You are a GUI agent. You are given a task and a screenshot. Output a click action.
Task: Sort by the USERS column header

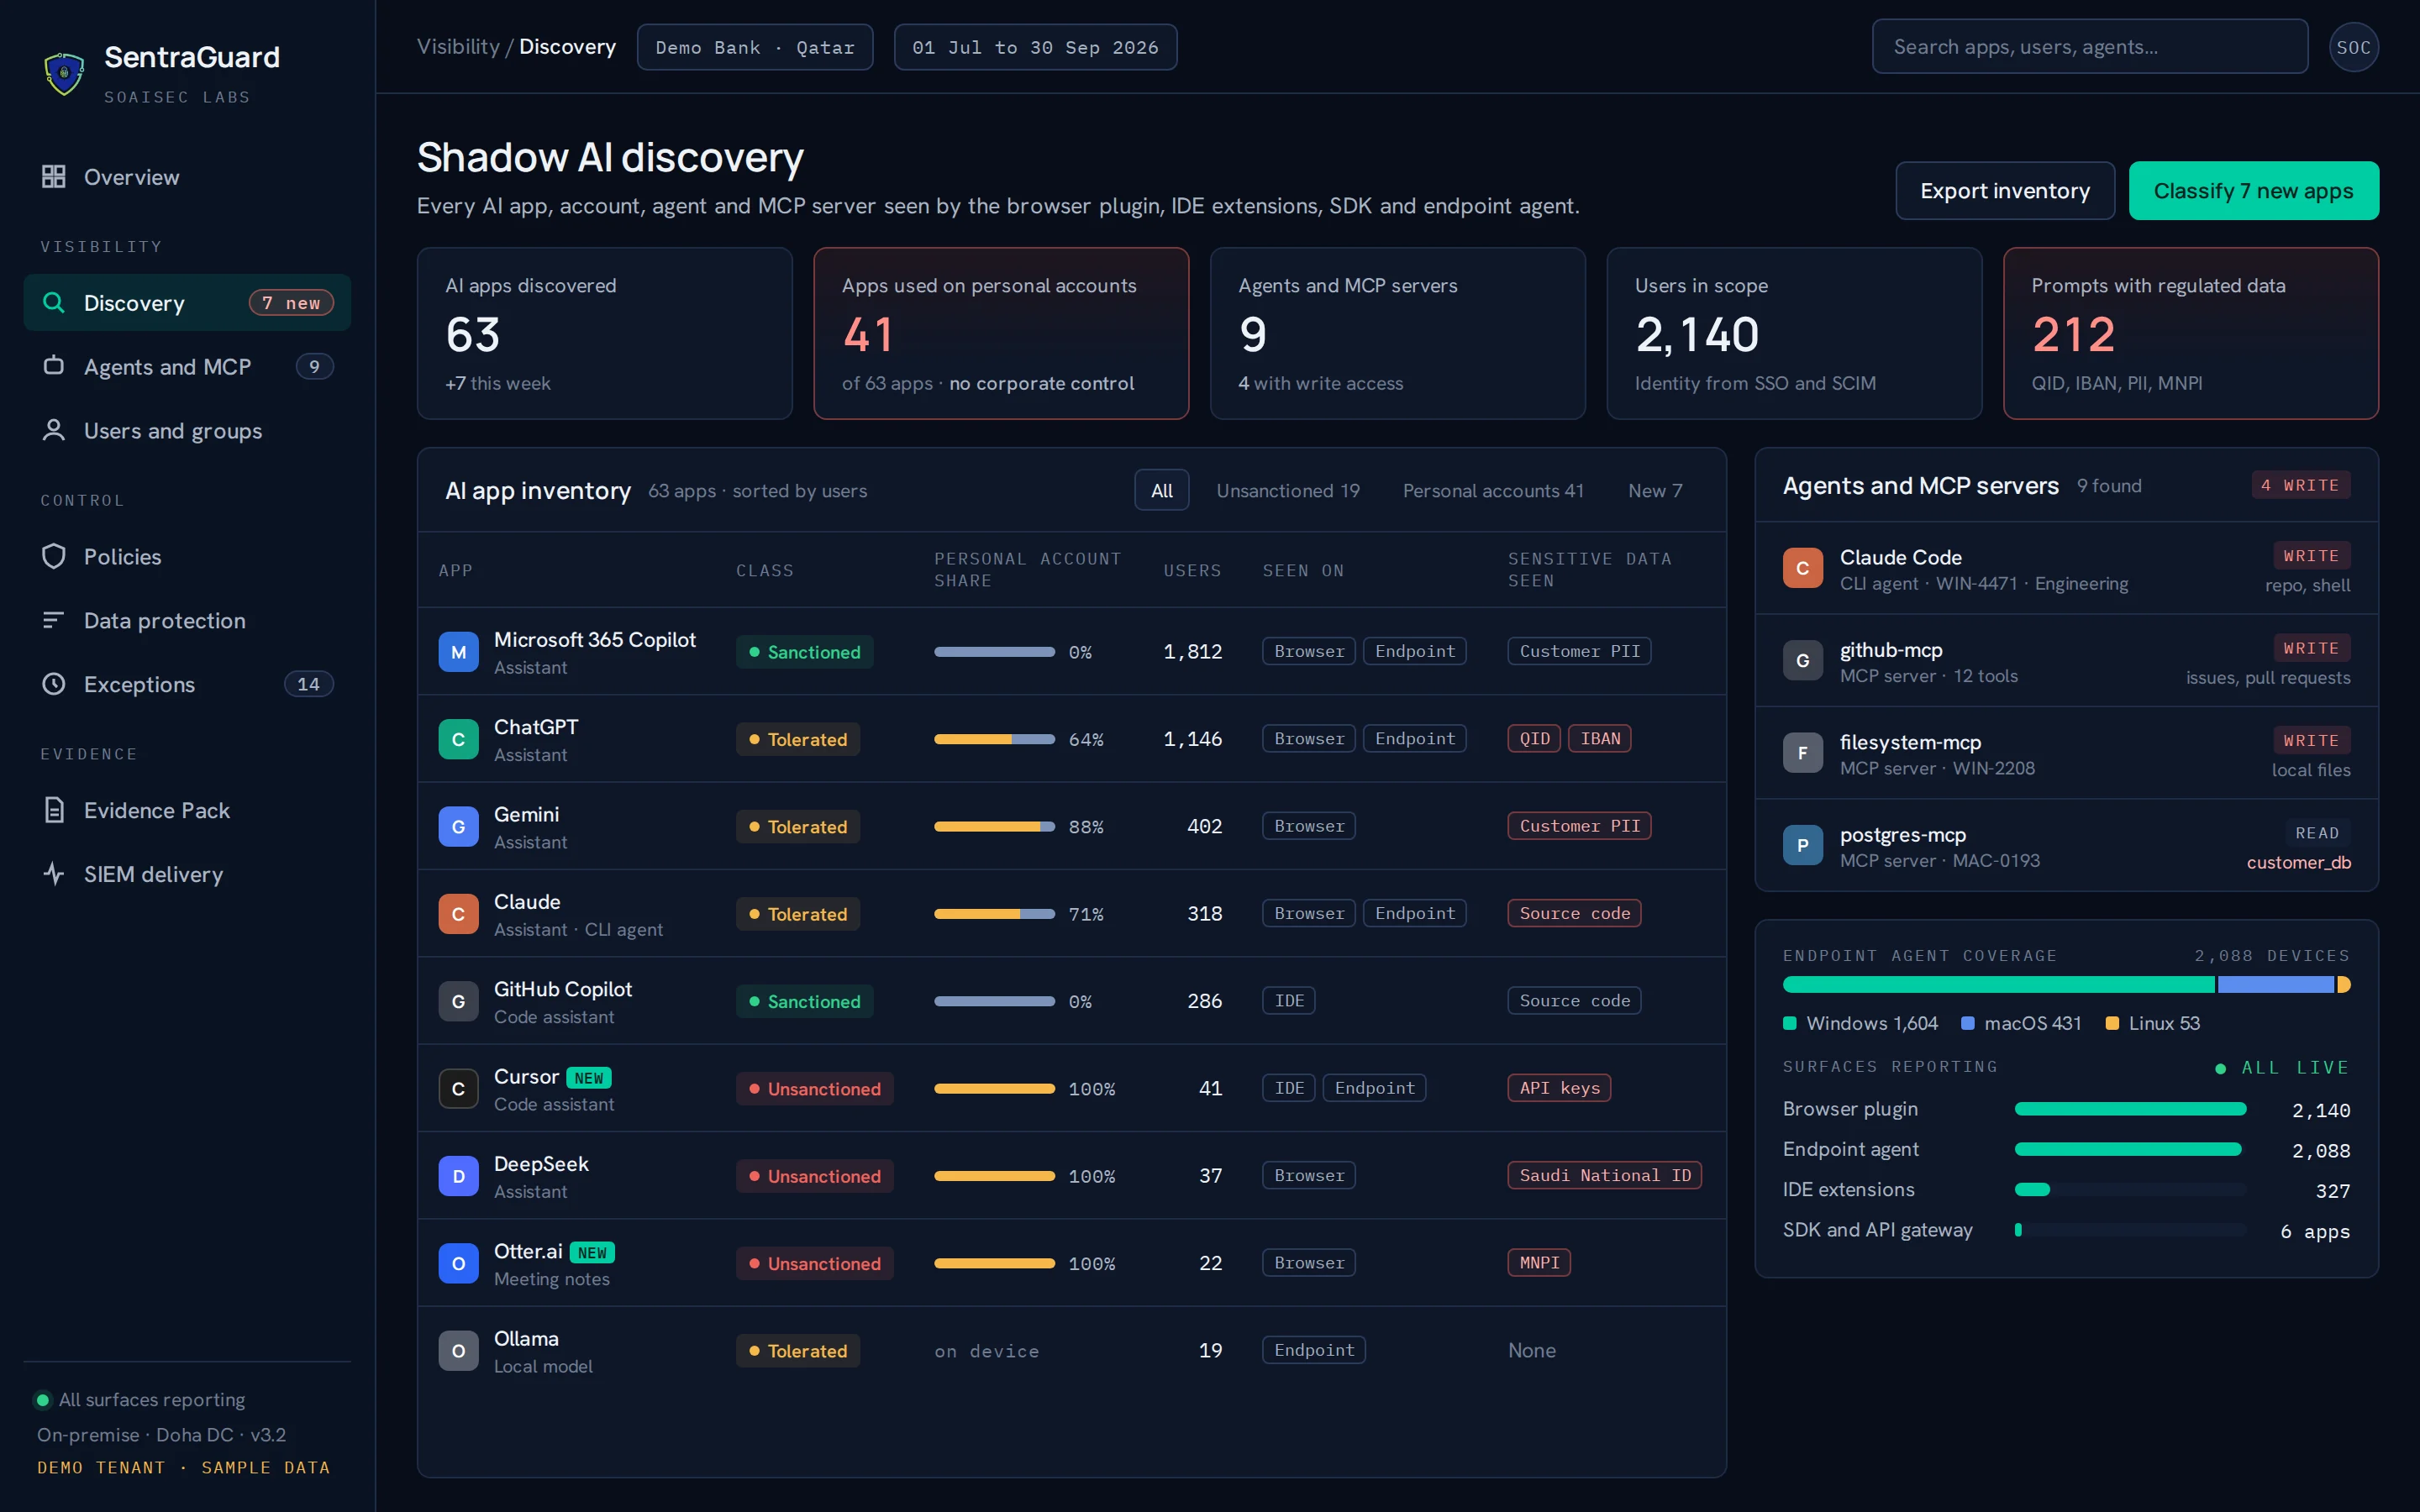(x=1192, y=570)
